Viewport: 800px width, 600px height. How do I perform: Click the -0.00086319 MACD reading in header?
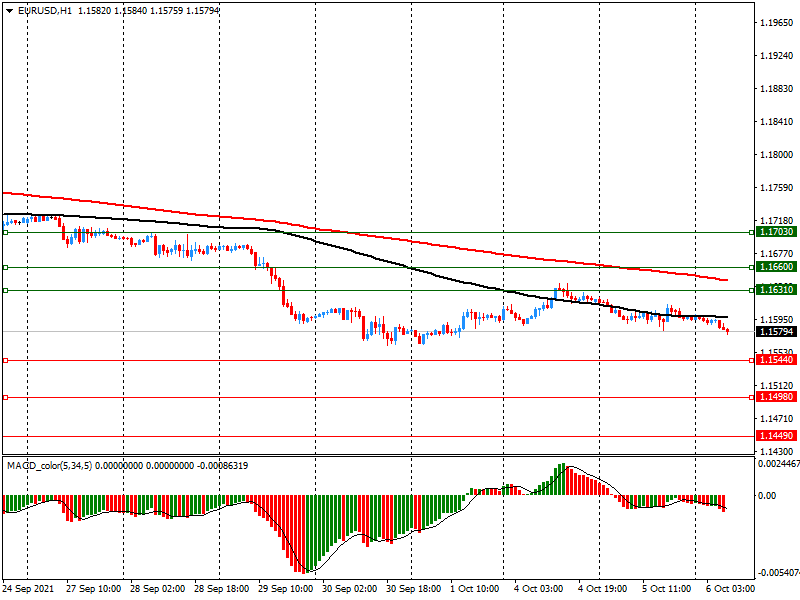pyautogui.click(x=222, y=466)
